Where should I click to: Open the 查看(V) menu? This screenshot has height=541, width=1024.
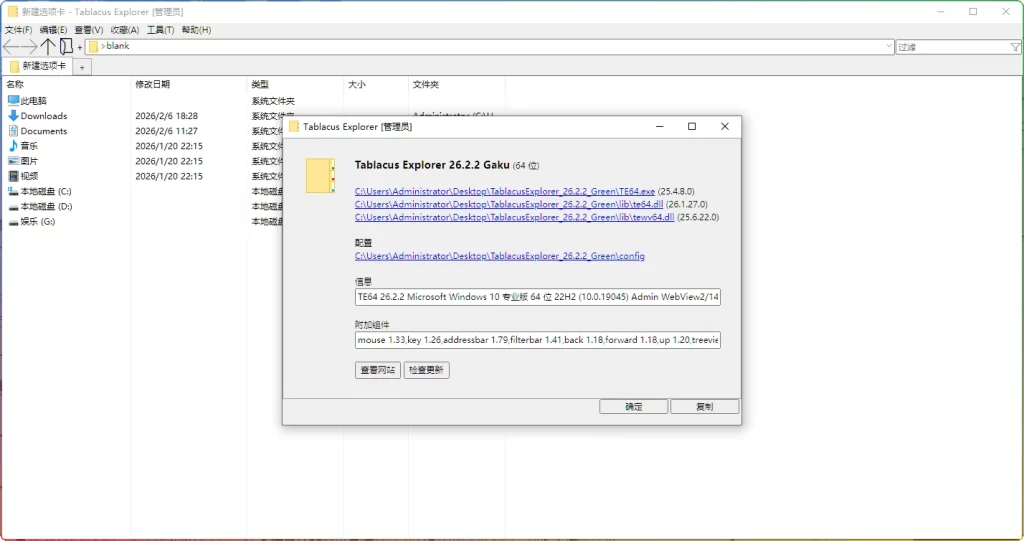pos(89,30)
